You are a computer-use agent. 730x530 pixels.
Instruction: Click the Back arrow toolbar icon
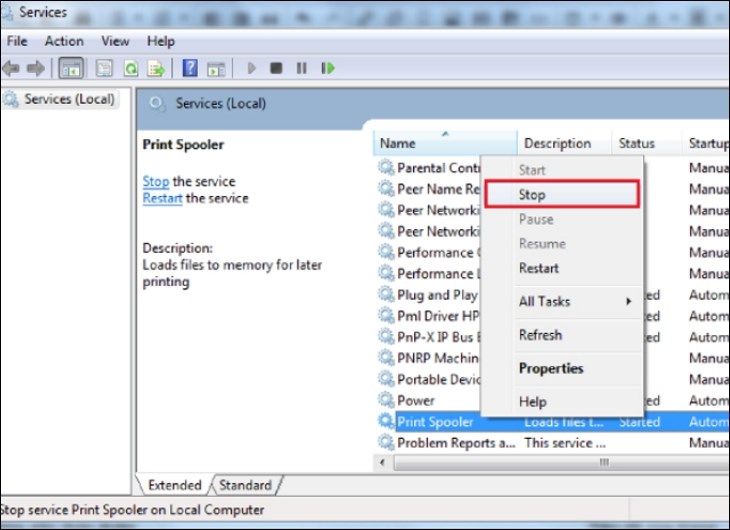point(11,68)
